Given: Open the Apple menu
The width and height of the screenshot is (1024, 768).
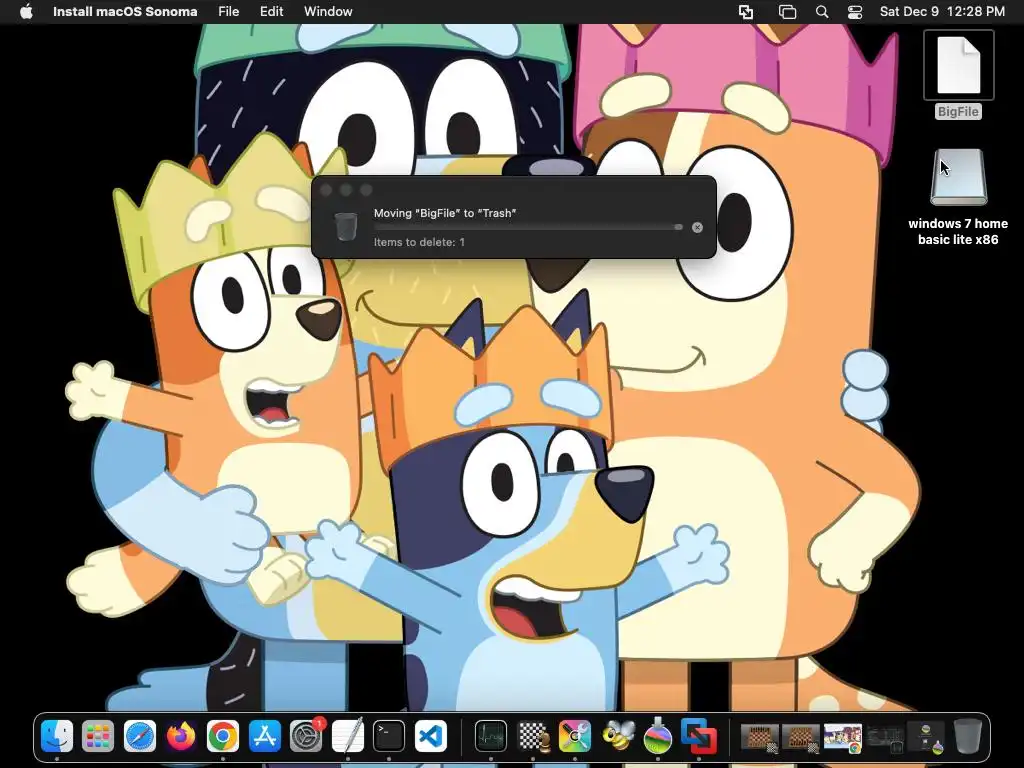Looking at the screenshot, I should [26, 12].
